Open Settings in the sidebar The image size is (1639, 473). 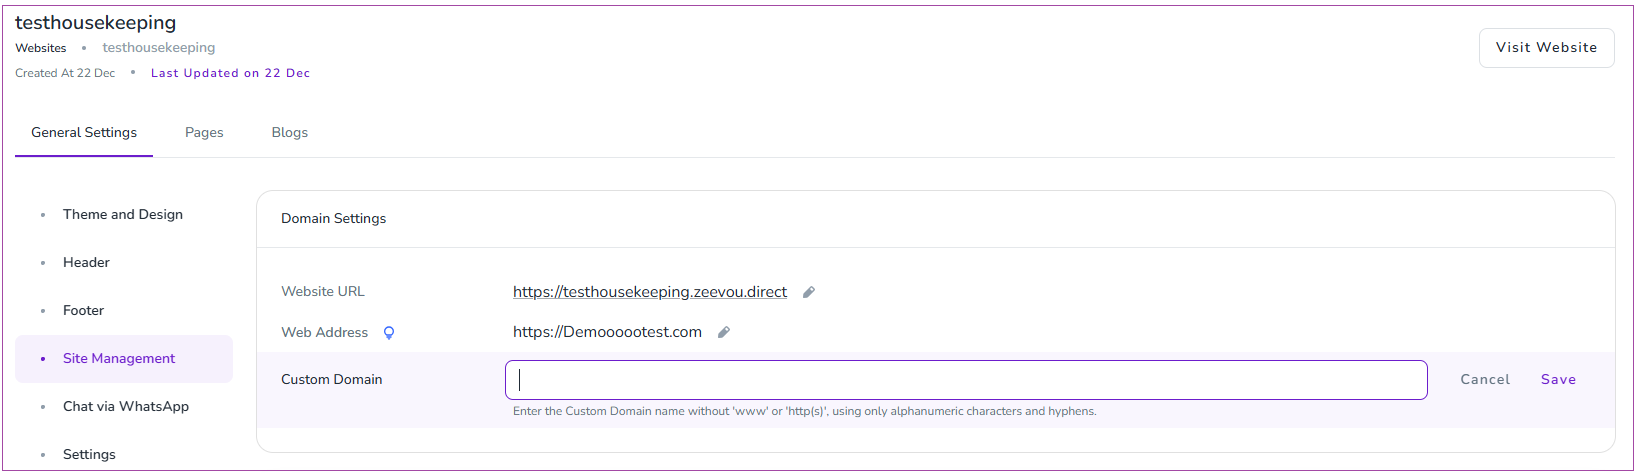point(89,454)
